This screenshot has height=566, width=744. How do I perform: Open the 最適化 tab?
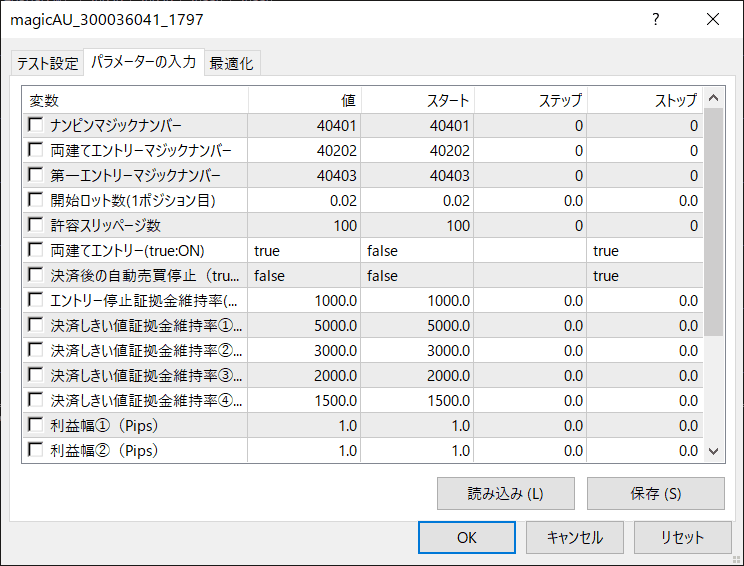pos(231,63)
